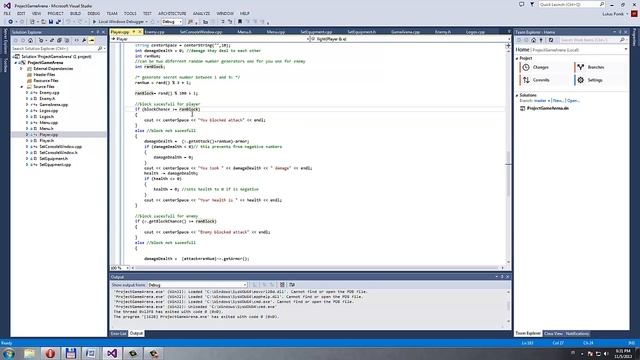Select GameArena.cpp in Solution Explorer
The height and width of the screenshot is (360, 640).
[x=54, y=105]
